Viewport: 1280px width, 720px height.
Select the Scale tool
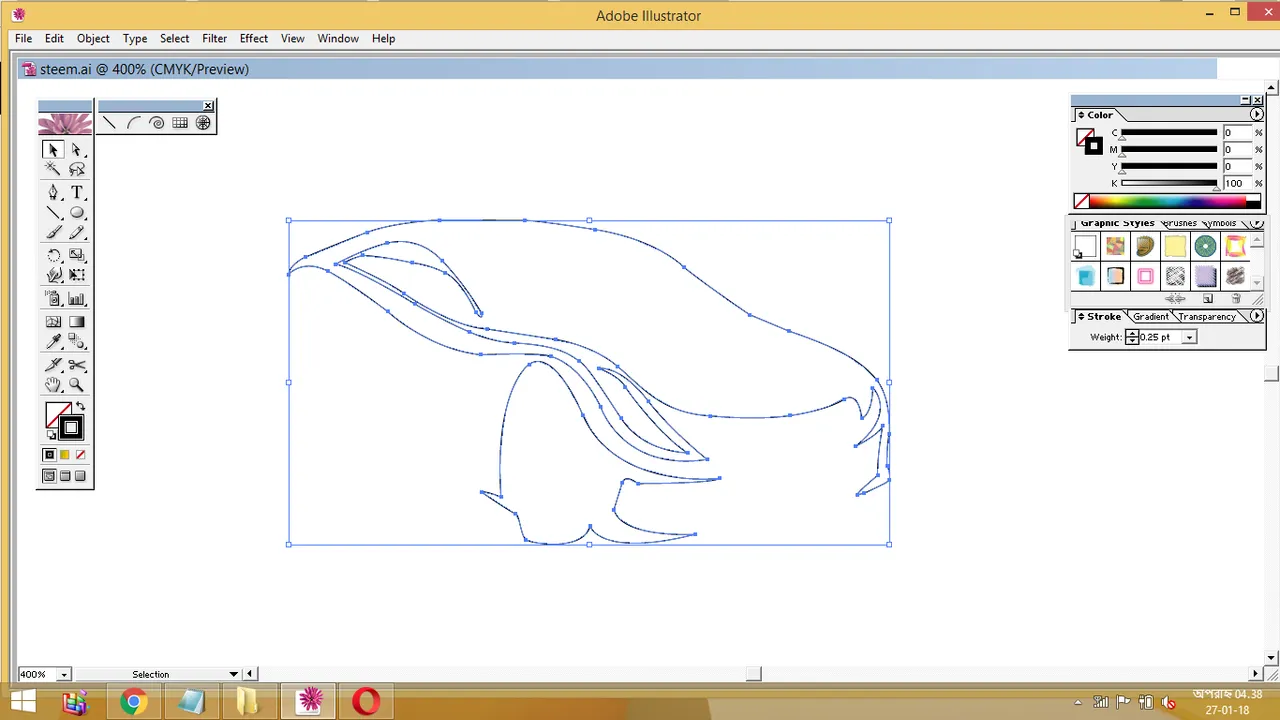point(76,255)
